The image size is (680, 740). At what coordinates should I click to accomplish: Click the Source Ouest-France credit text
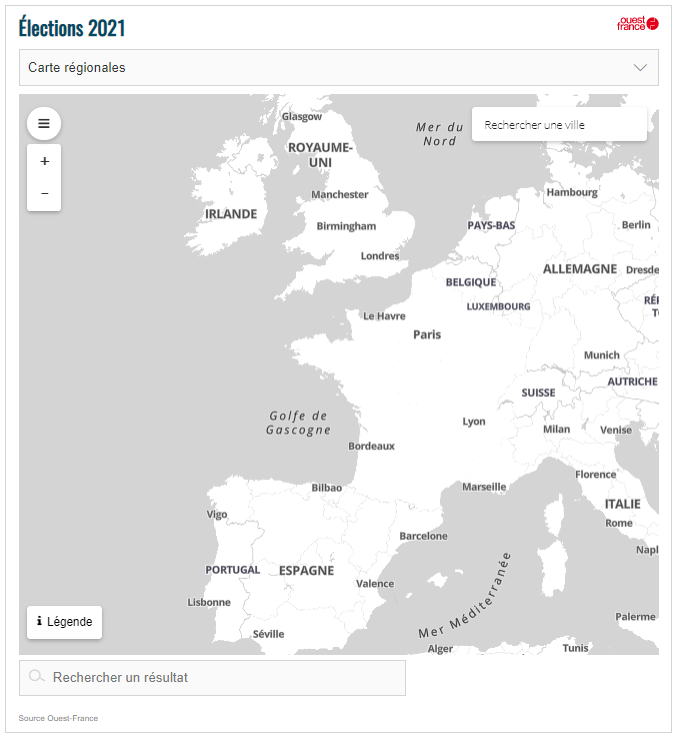click(x=59, y=718)
